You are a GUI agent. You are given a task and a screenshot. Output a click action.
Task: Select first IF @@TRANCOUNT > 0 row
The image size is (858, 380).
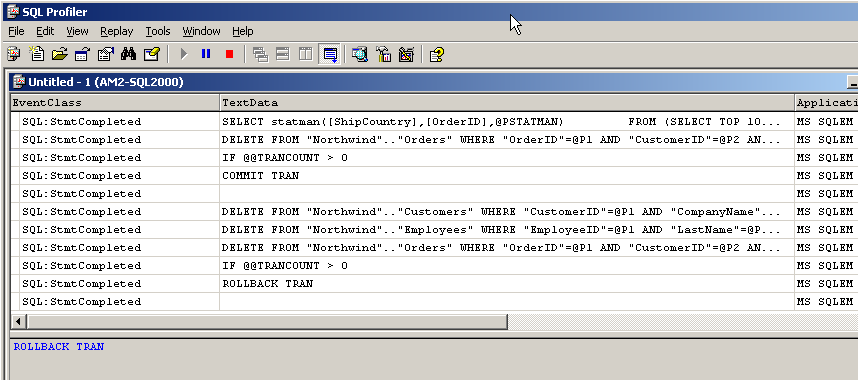tap(434, 158)
